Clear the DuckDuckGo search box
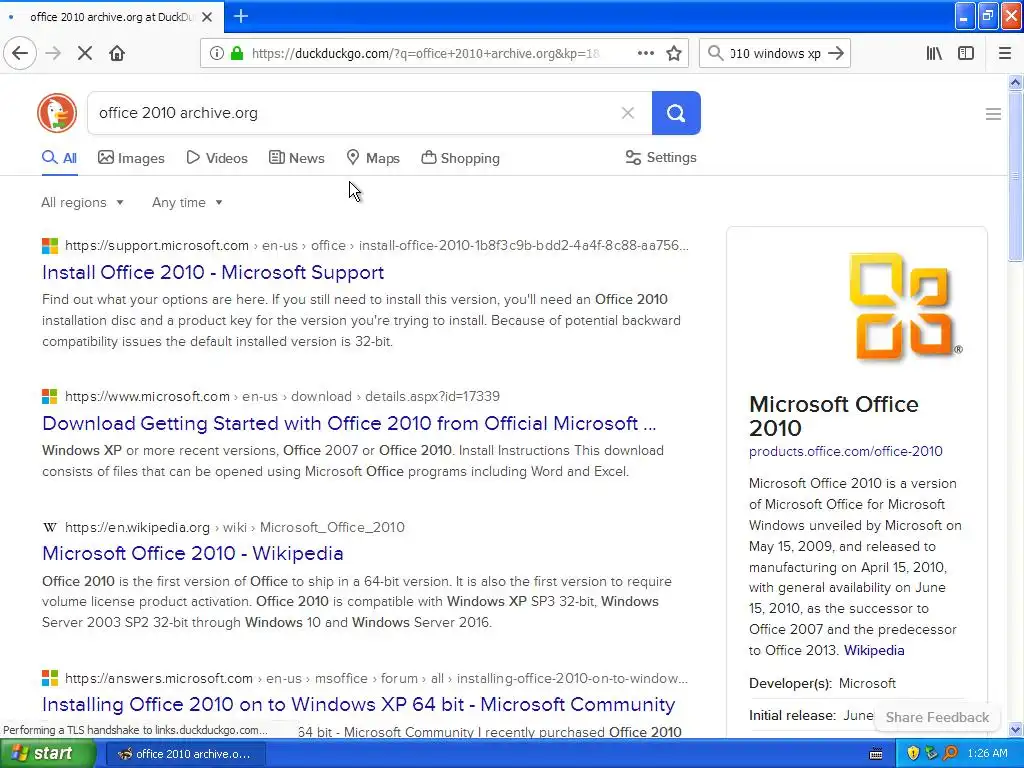Image resolution: width=1024 pixels, height=768 pixels. [x=628, y=113]
